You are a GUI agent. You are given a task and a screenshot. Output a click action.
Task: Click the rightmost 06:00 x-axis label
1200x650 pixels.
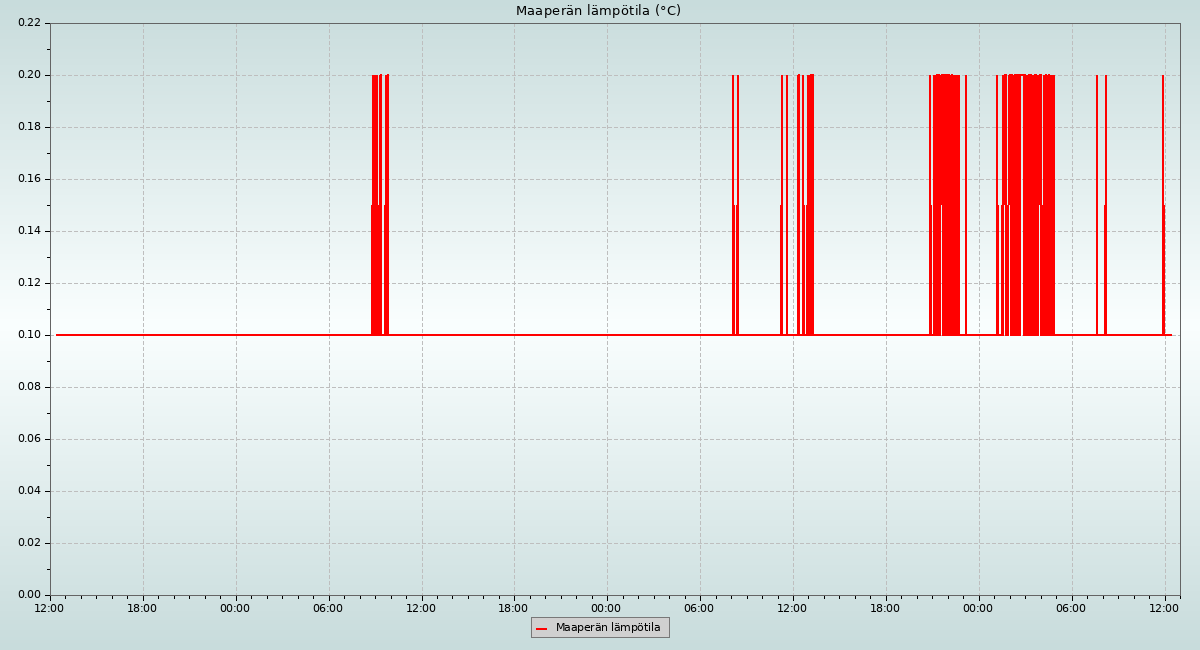(1072, 608)
